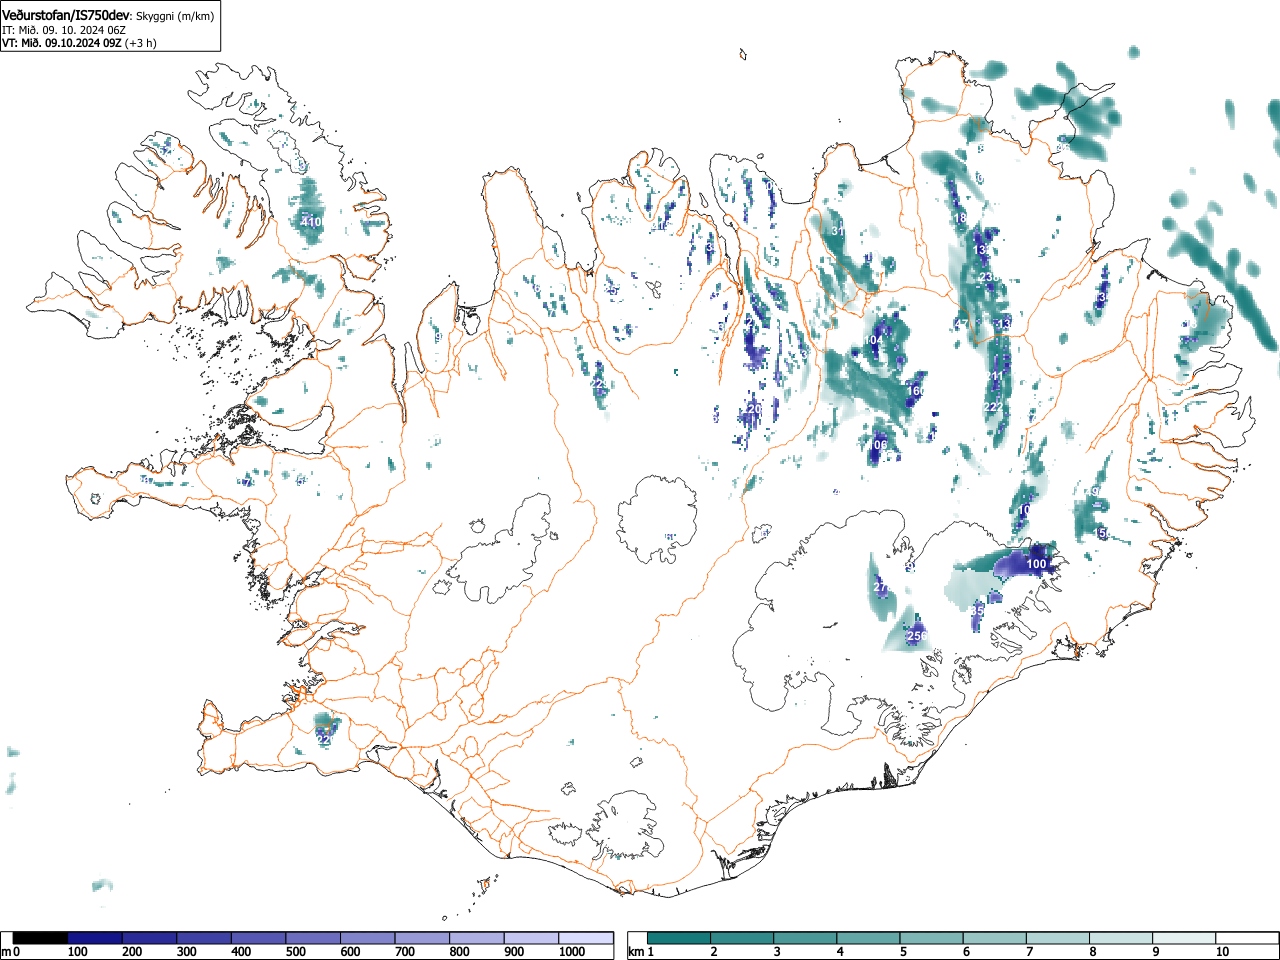The width and height of the screenshot is (1280, 960).
Task: Click the 'km' unit label of right legend
Action: pyautogui.click(x=635, y=952)
